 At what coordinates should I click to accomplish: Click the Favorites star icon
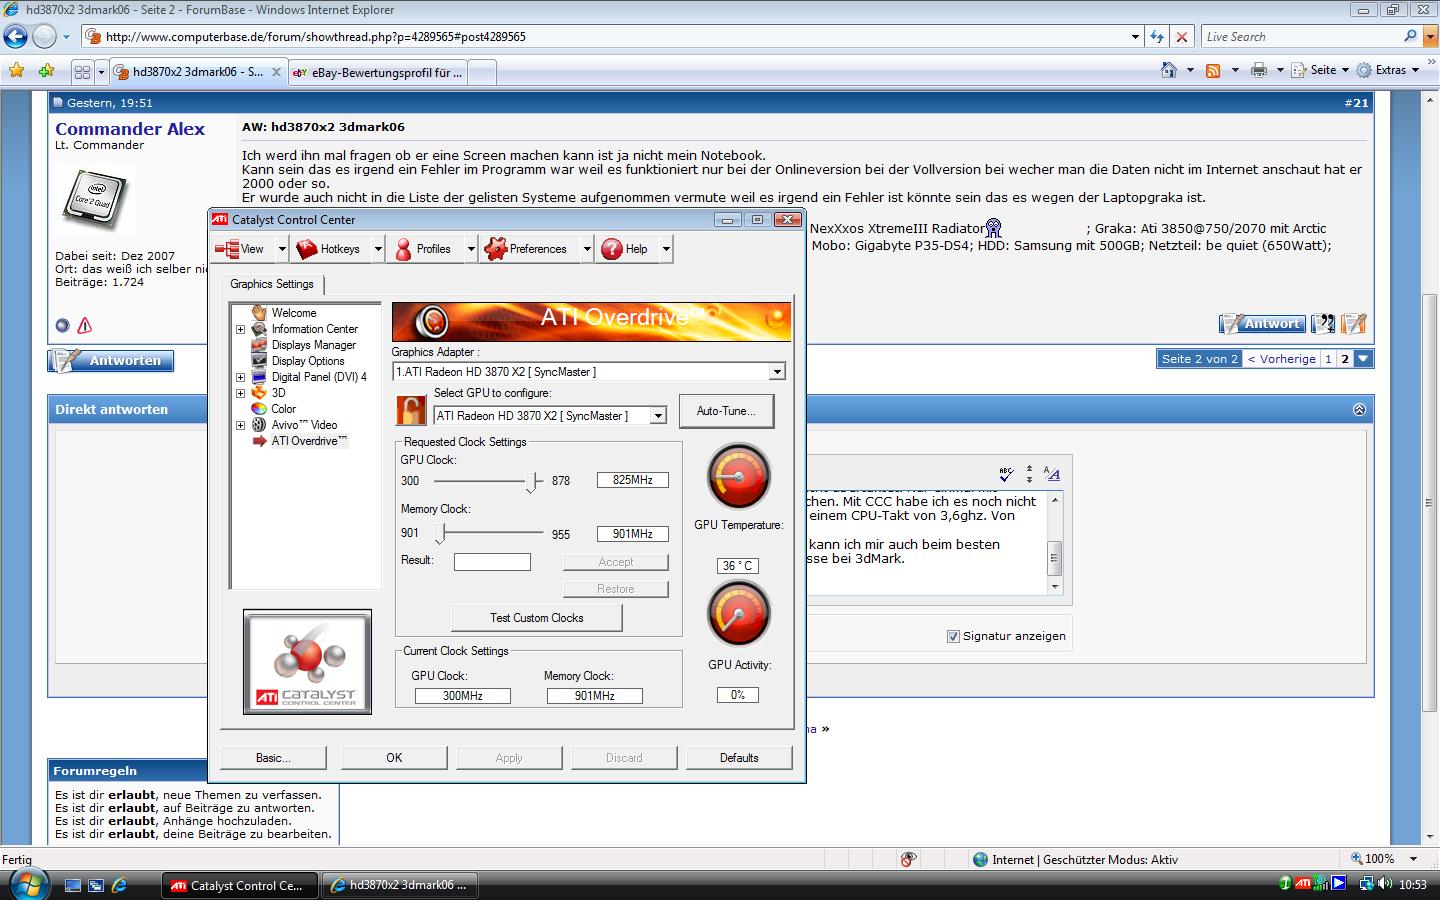[16, 71]
